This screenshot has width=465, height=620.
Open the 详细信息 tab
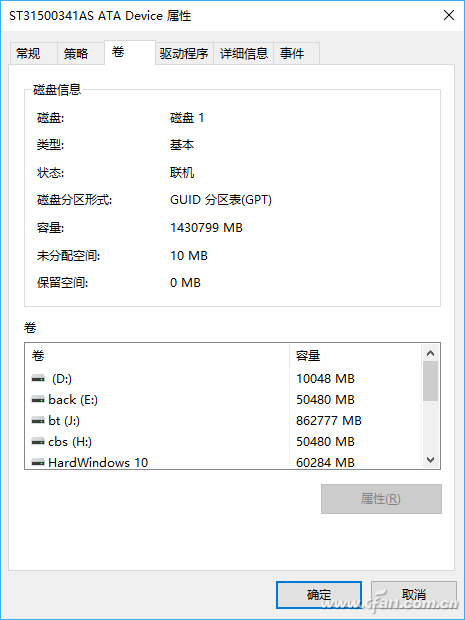(244, 53)
